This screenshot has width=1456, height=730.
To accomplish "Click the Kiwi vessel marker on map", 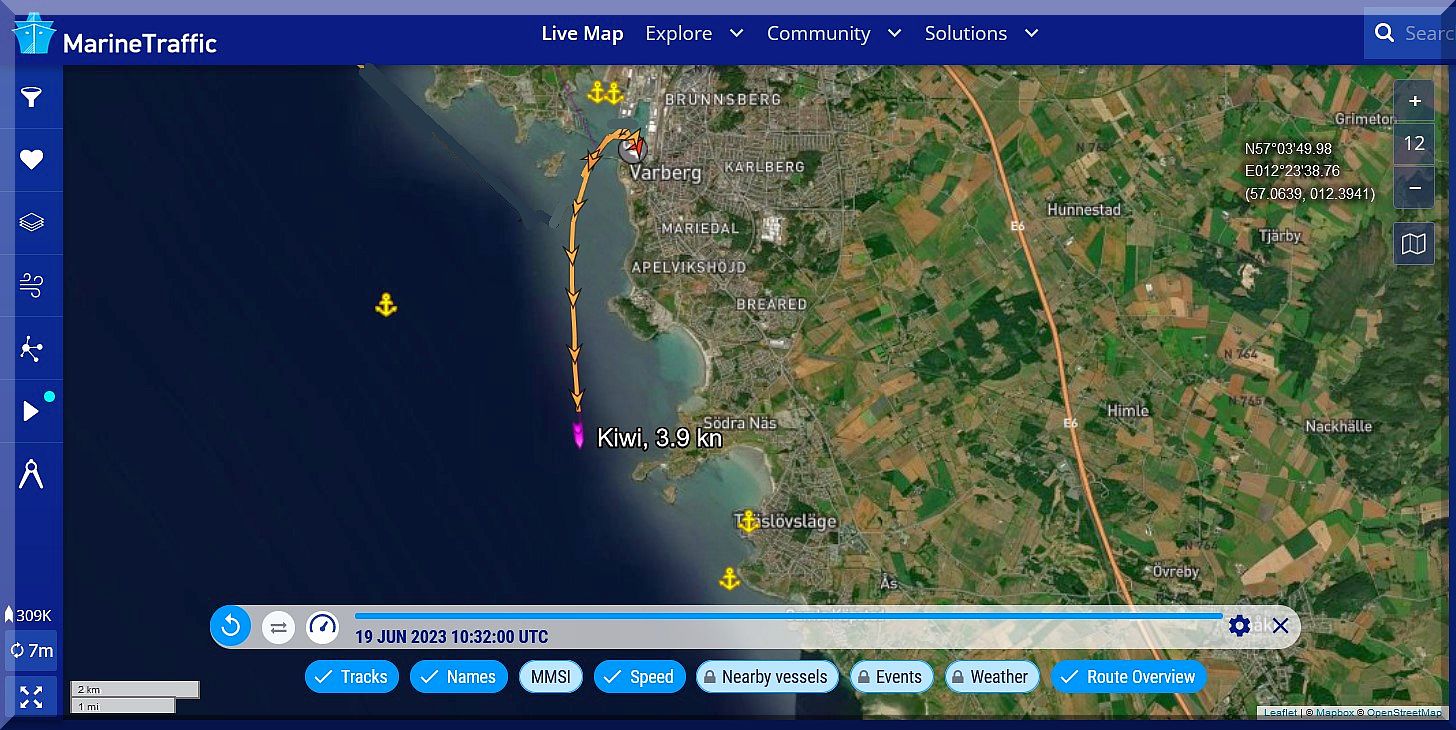I will pos(578,435).
